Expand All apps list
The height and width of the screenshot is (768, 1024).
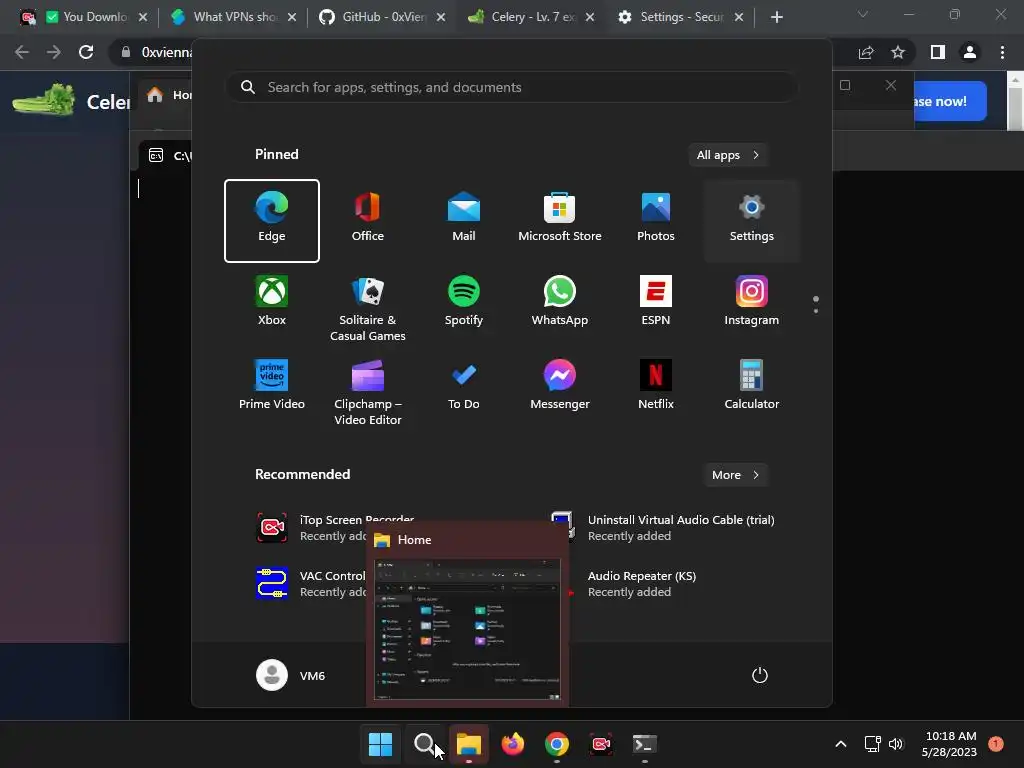(728, 155)
